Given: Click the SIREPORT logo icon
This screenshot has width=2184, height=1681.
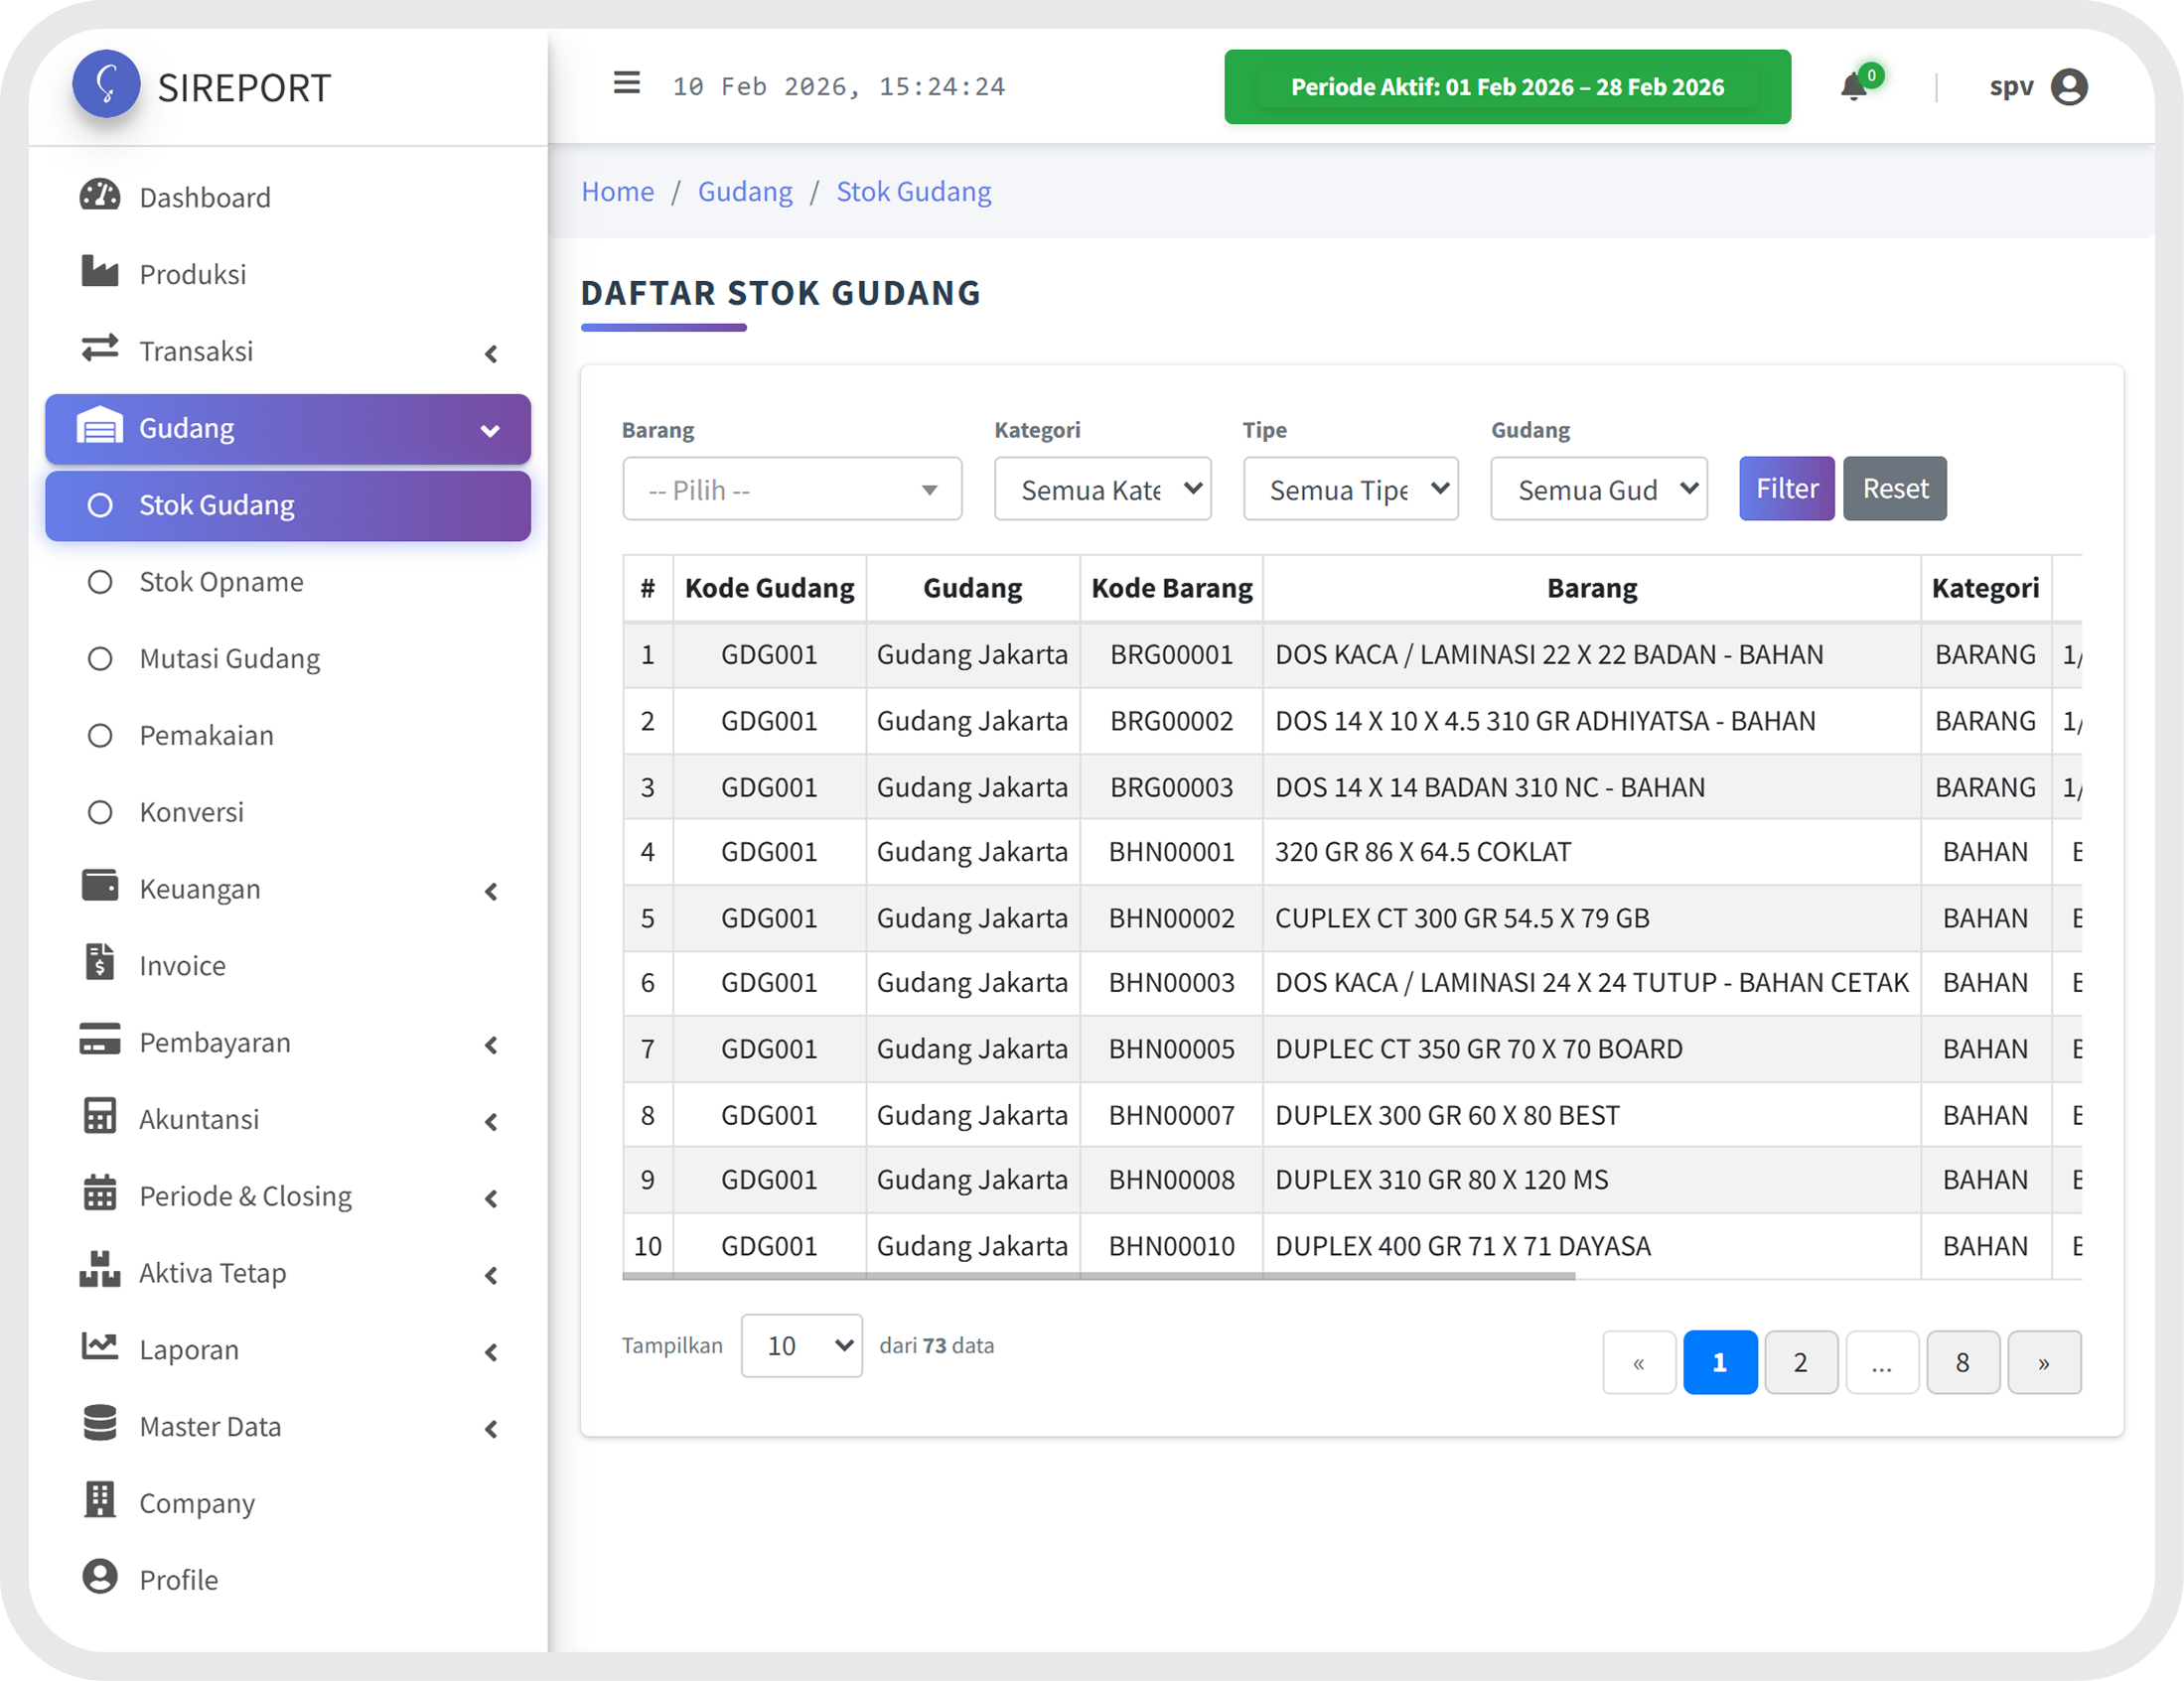Looking at the screenshot, I should tap(106, 84).
